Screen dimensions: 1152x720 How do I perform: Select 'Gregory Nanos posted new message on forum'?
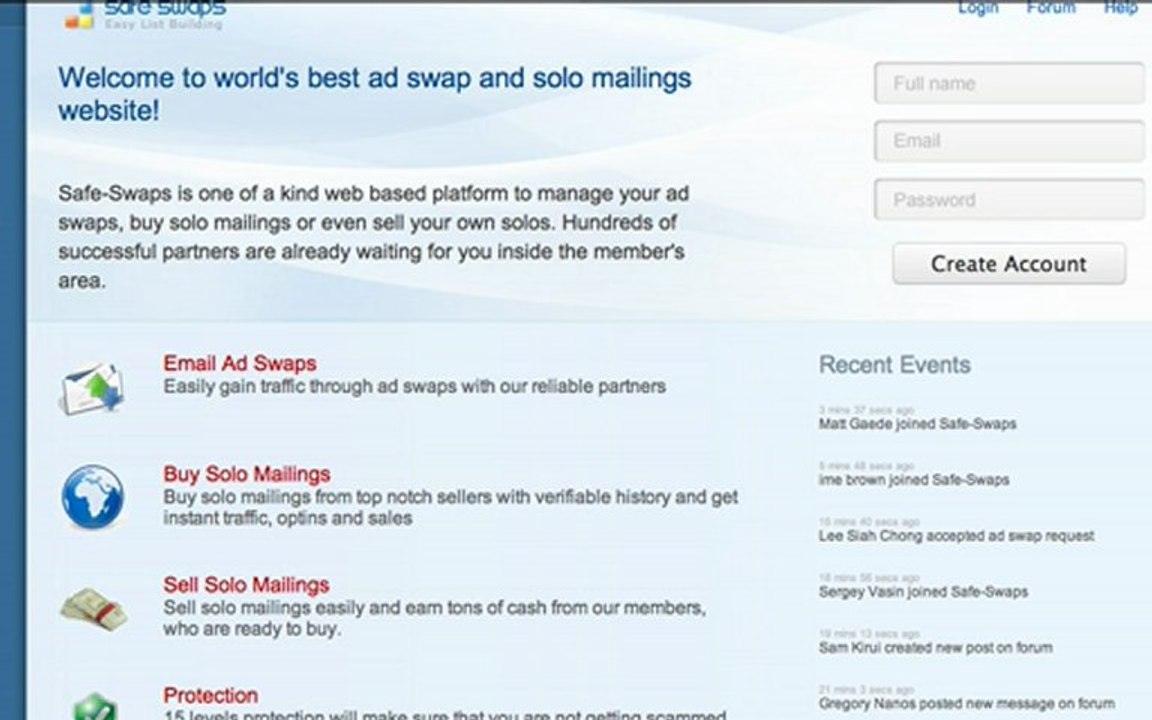point(967,703)
